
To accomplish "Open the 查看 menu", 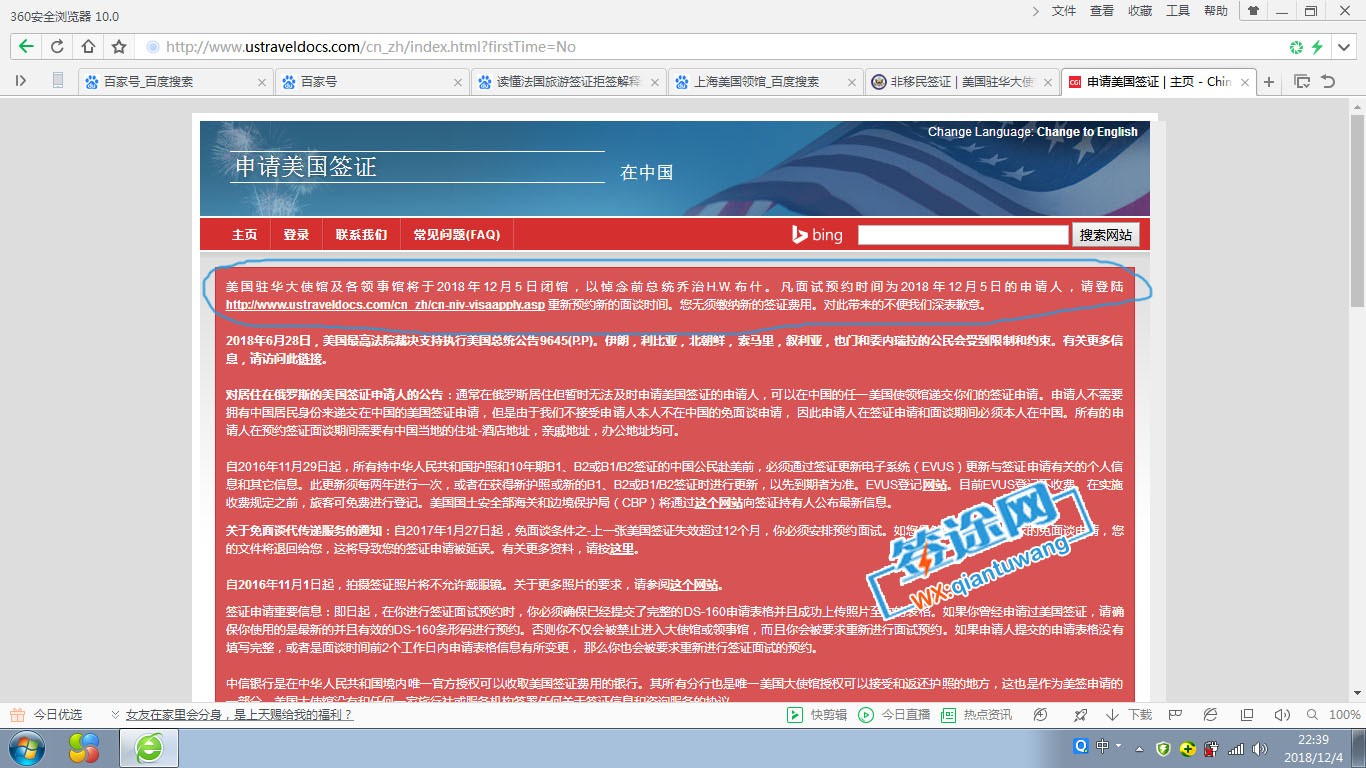I will coord(1102,11).
